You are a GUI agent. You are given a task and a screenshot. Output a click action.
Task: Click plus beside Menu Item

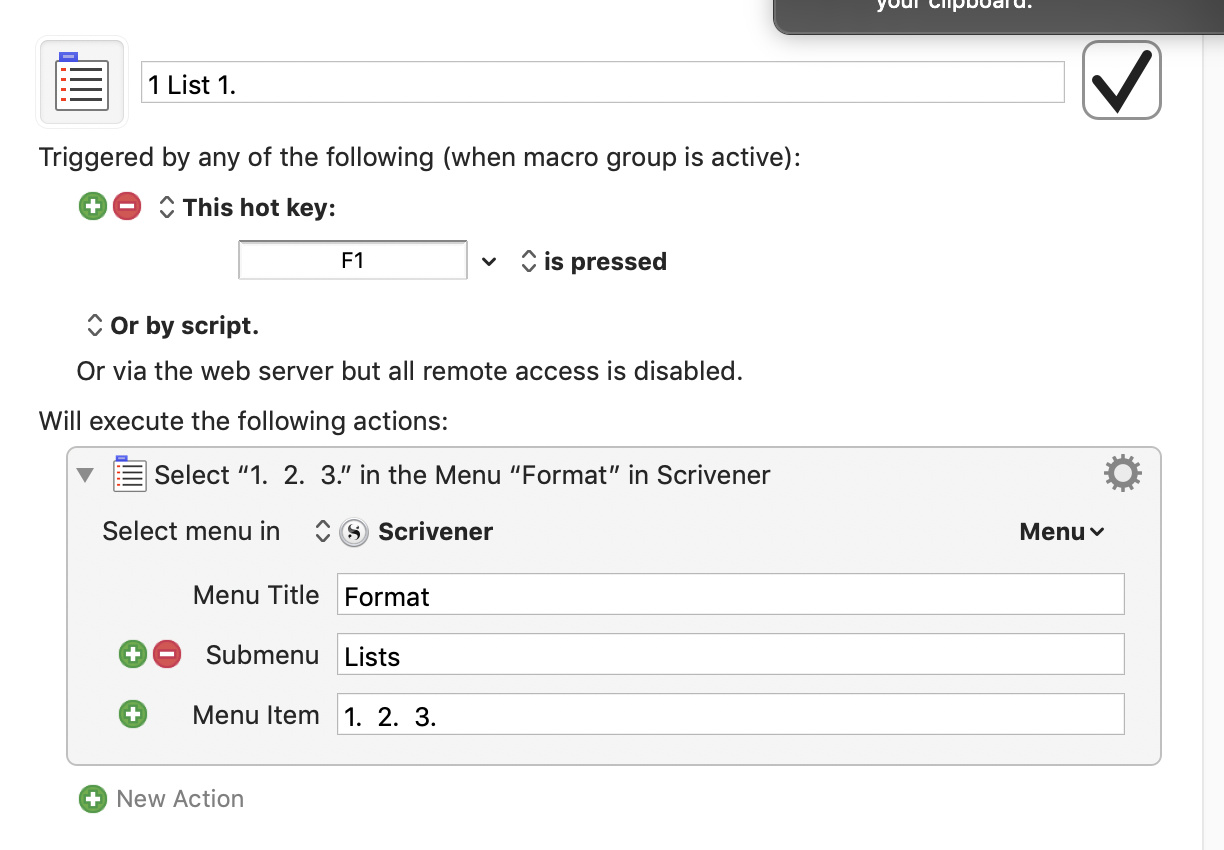coord(132,715)
